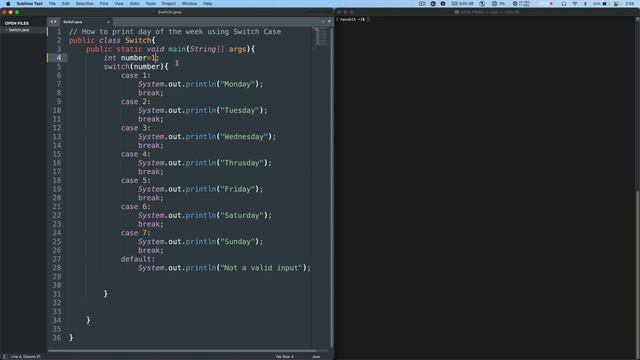Click the OPEN FILES sidebar header
The height and width of the screenshot is (360, 640).
point(17,23)
